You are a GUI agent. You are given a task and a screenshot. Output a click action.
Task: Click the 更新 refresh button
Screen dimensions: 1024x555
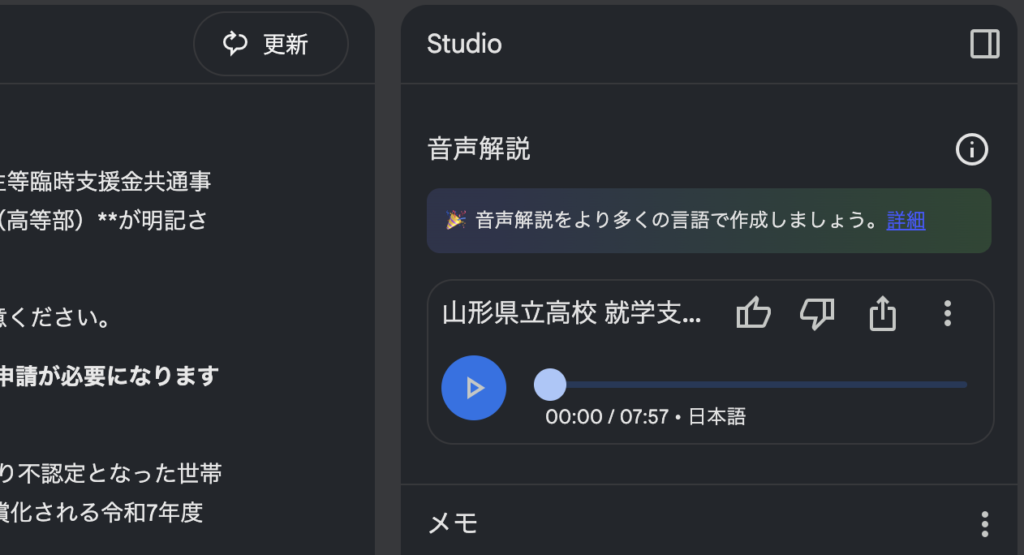[271, 44]
